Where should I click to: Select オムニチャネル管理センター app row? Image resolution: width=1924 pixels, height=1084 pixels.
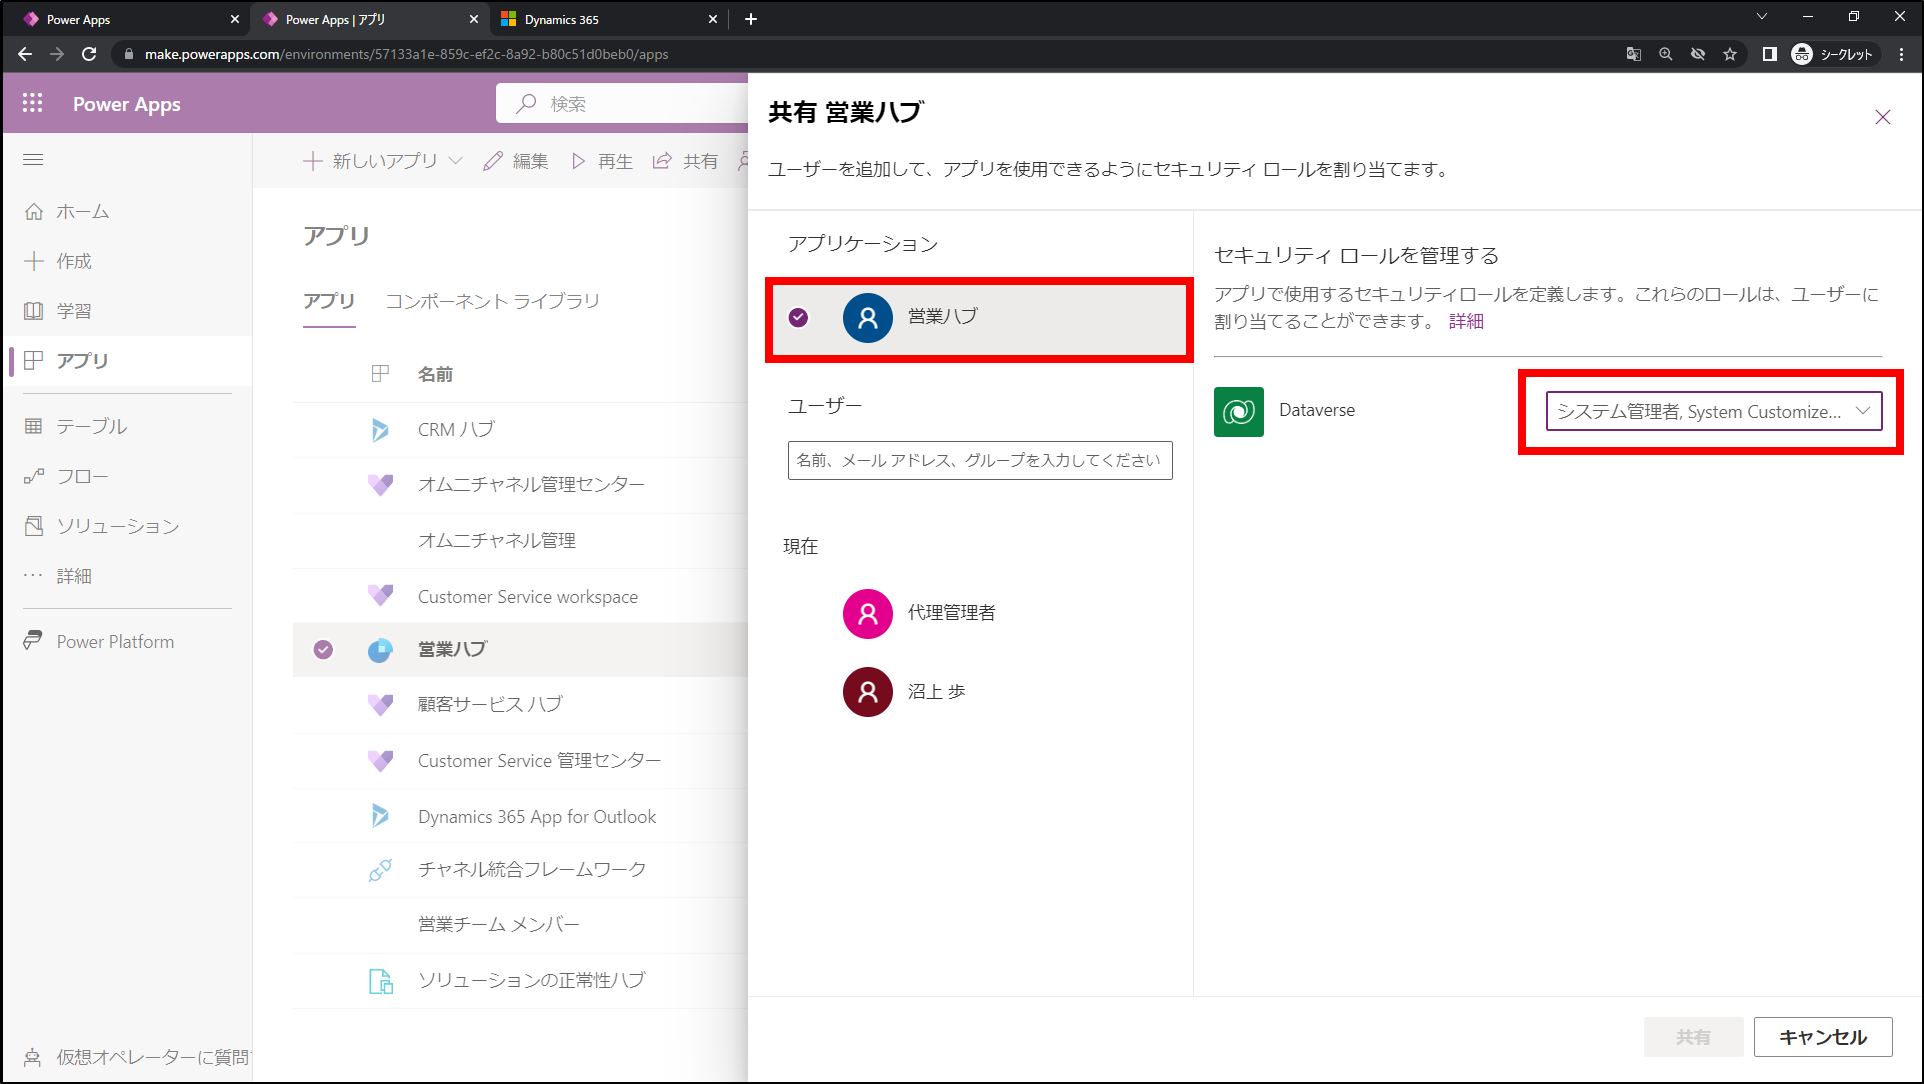[520, 485]
